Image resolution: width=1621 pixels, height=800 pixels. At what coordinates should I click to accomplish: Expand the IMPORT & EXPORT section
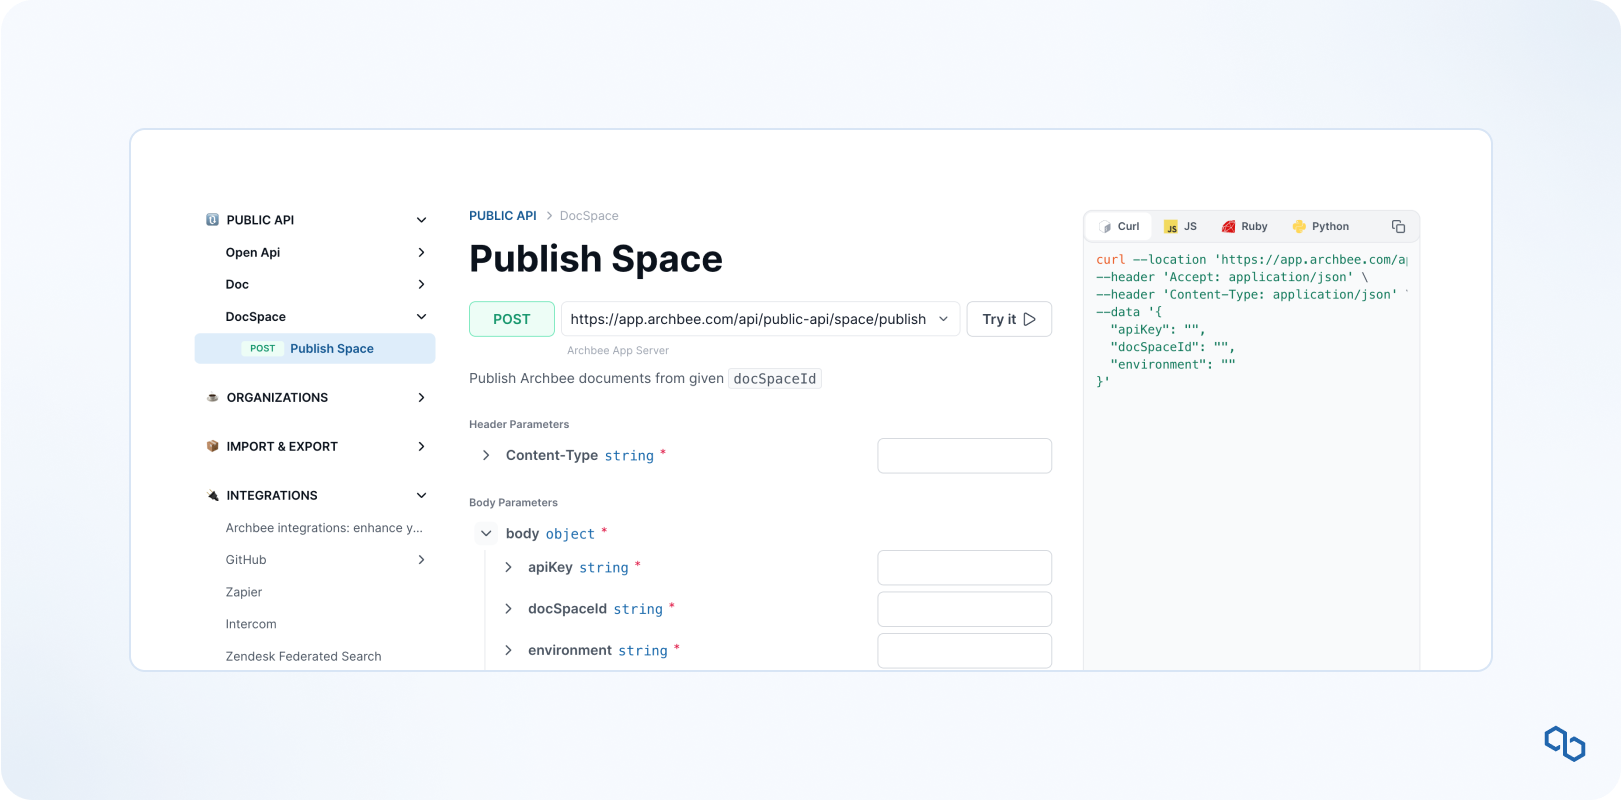[x=422, y=447]
